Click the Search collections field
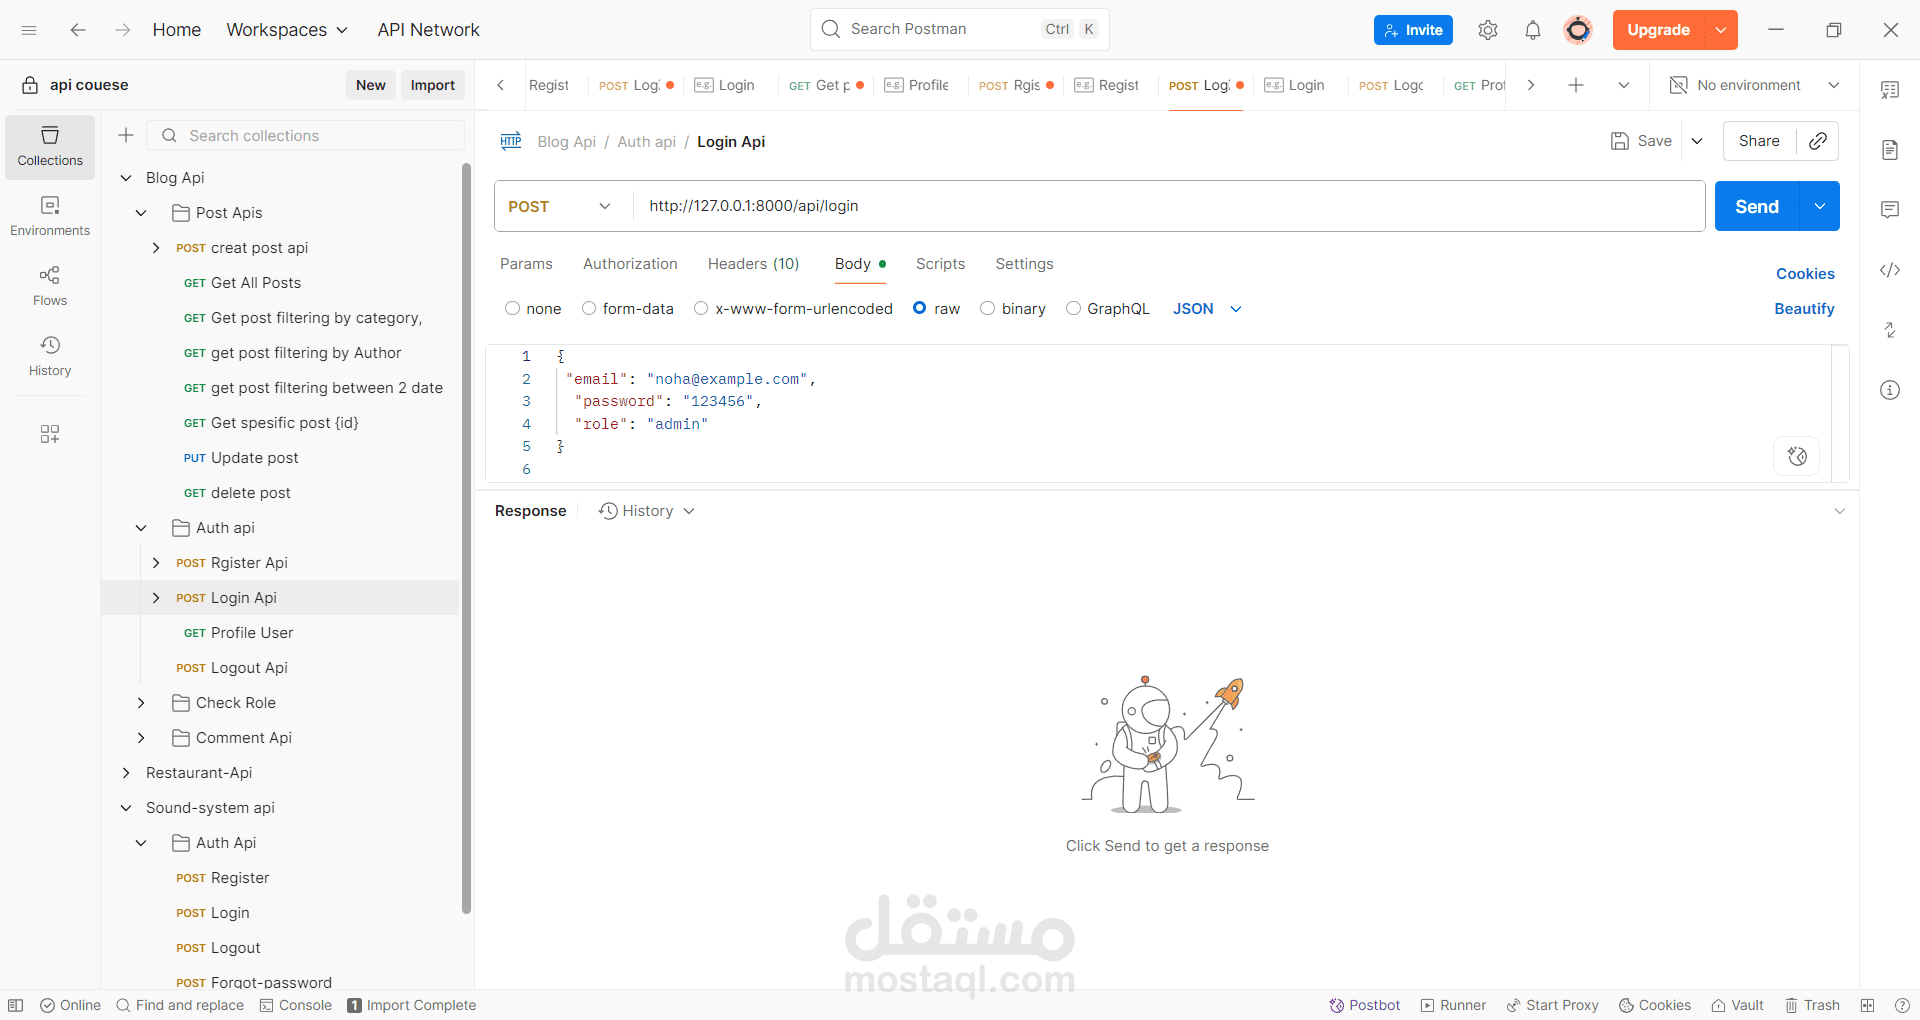This screenshot has width=1920, height=1020. pos(306,135)
